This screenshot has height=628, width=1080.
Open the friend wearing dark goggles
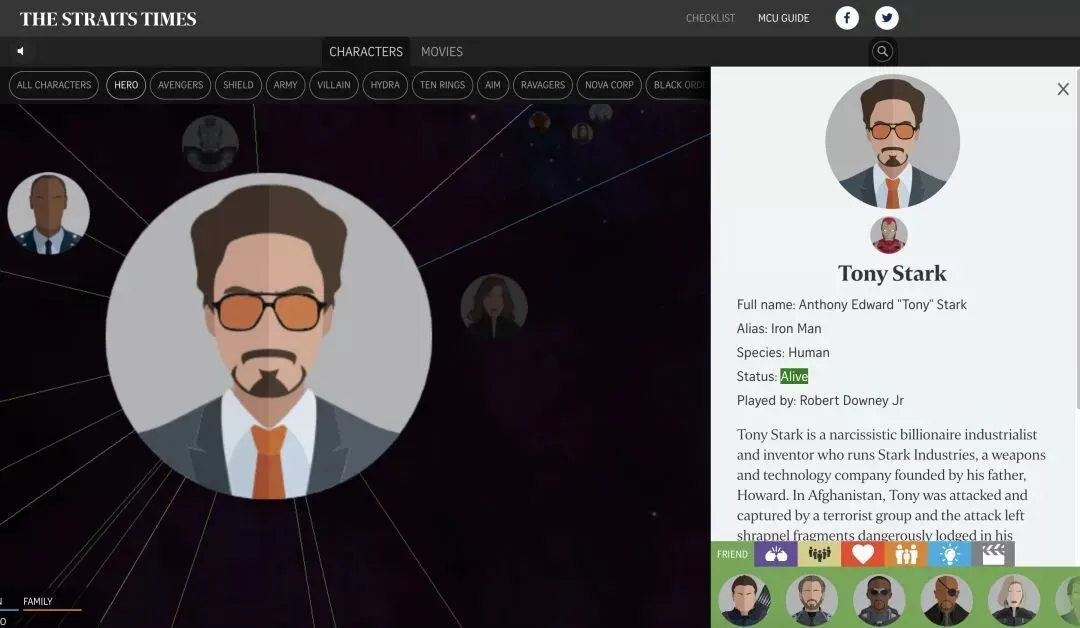[880, 600]
